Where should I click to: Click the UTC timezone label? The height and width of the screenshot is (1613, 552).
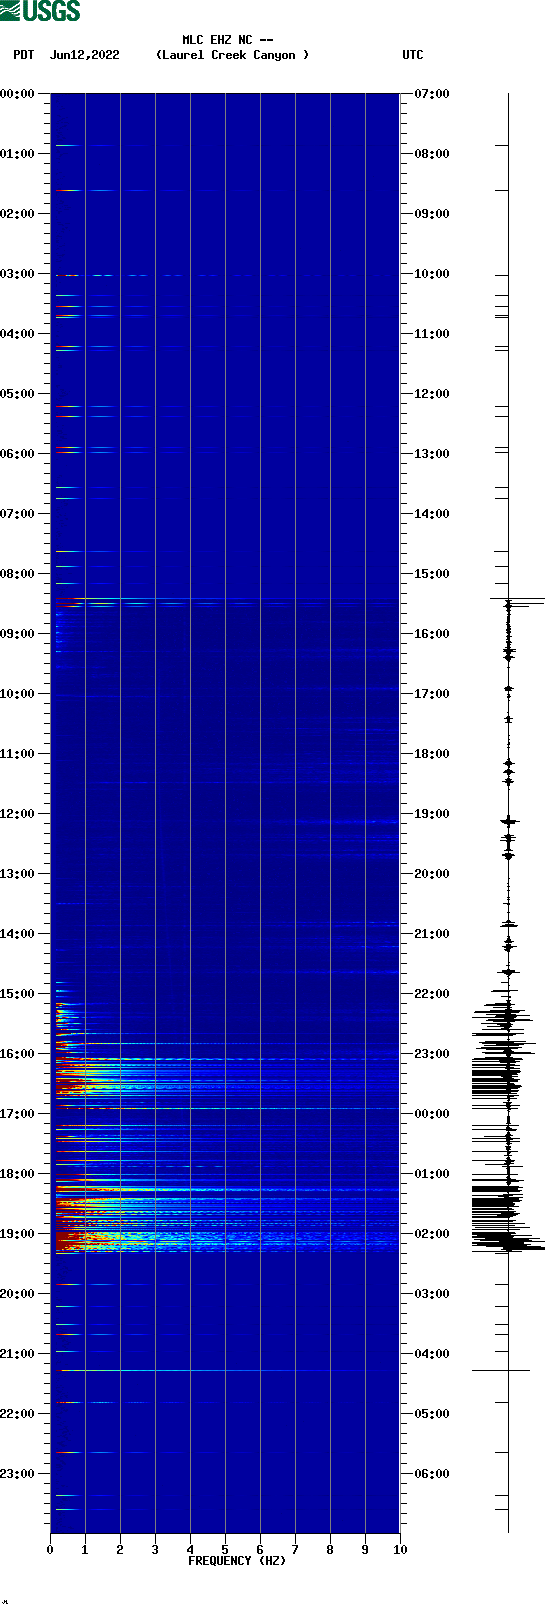[413, 55]
